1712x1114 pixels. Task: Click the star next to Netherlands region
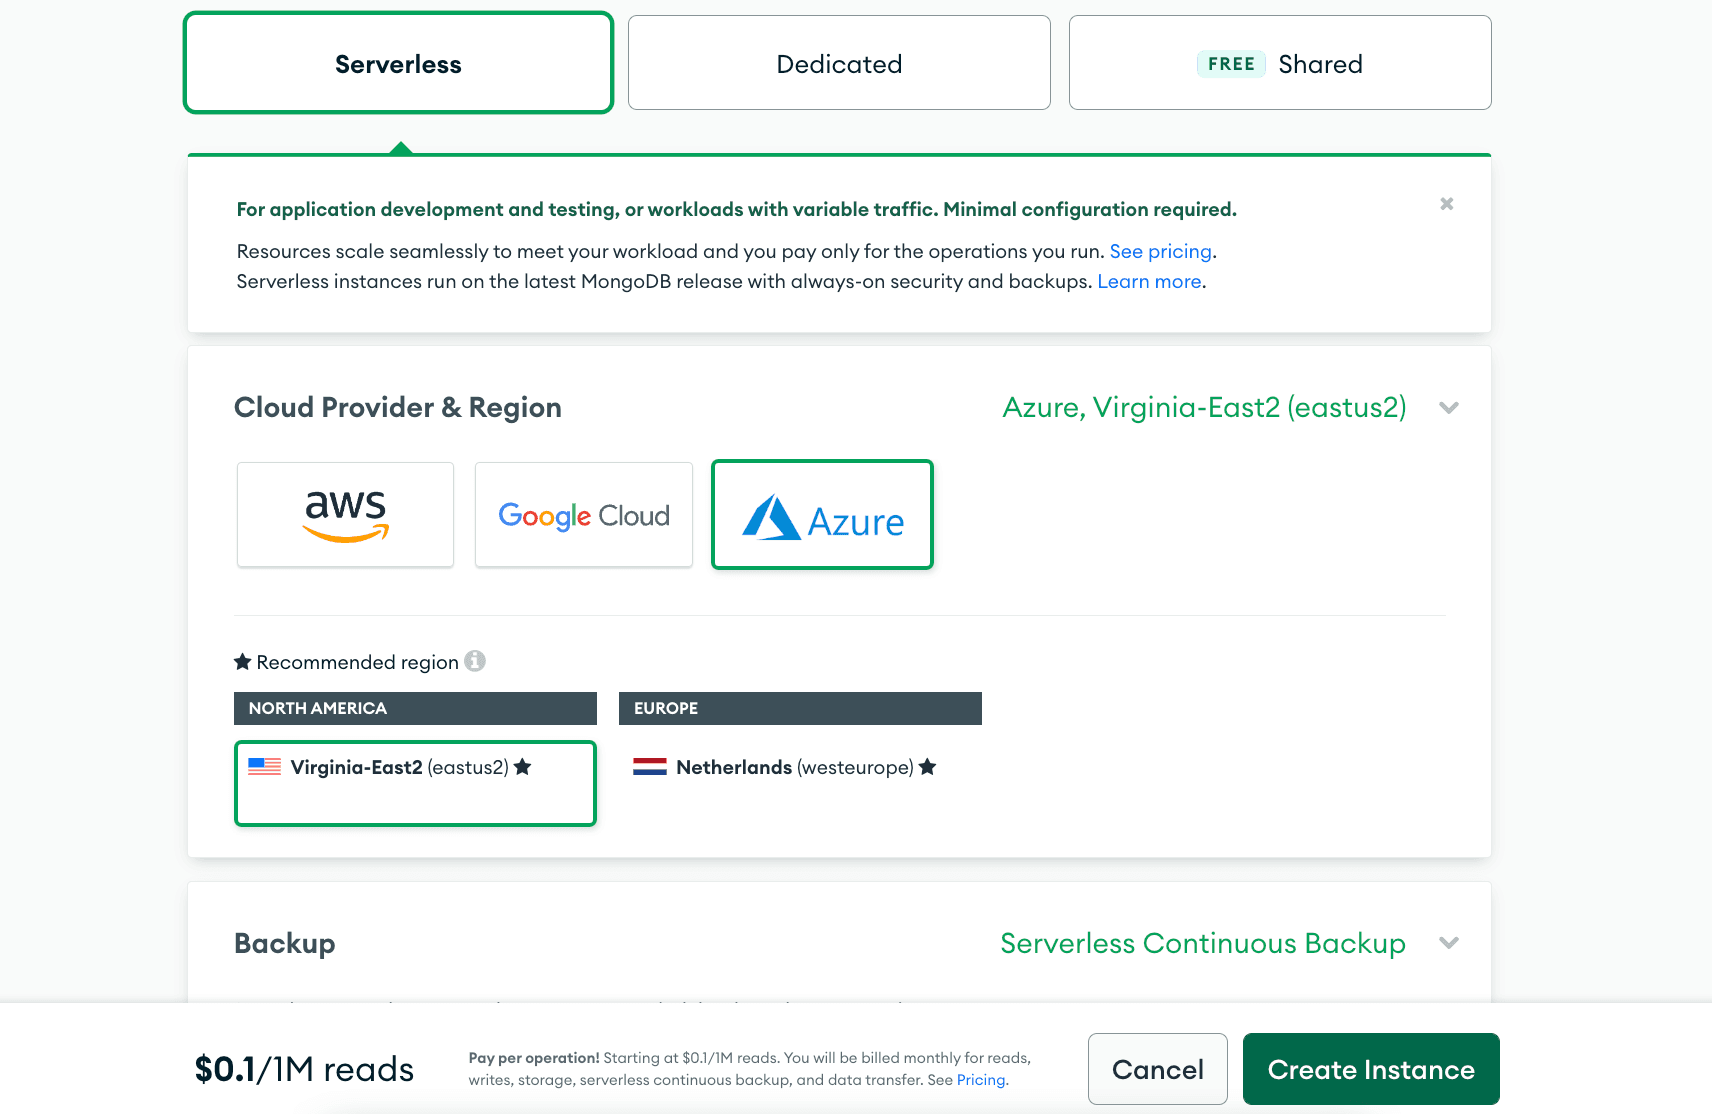[x=927, y=767]
